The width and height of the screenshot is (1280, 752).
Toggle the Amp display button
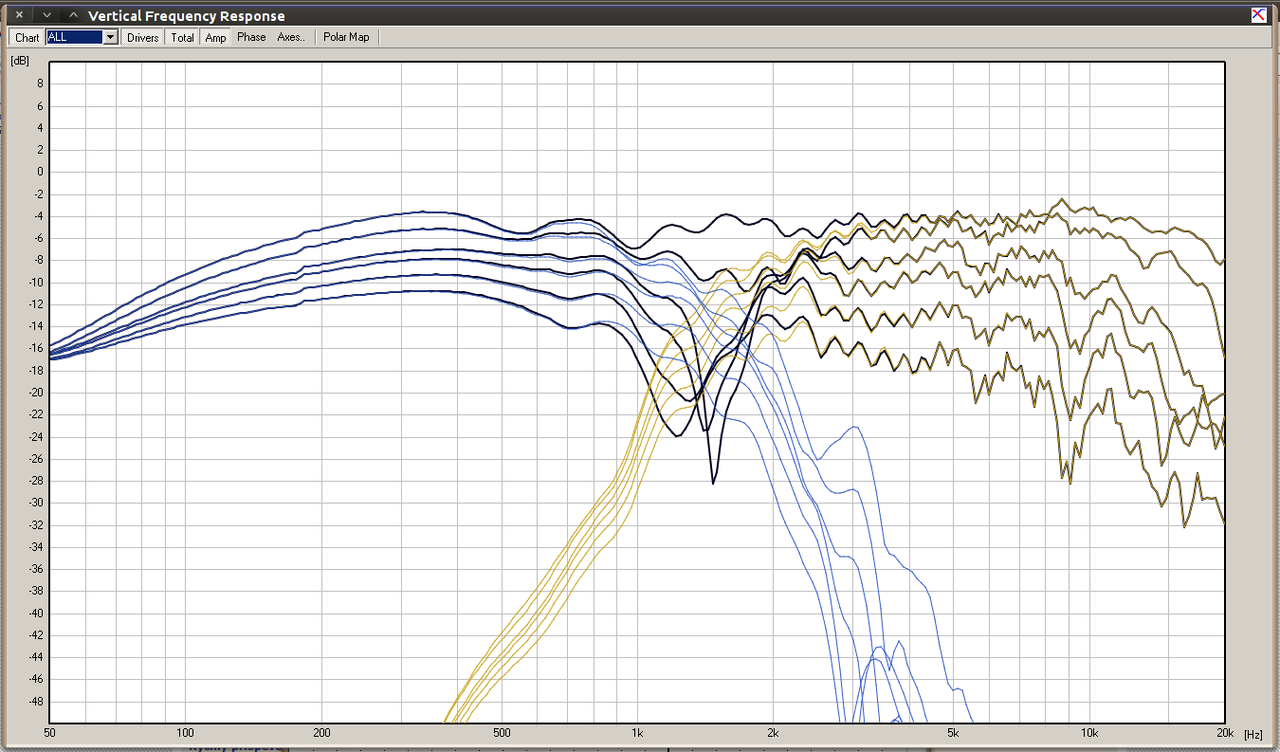pyautogui.click(x=216, y=37)
